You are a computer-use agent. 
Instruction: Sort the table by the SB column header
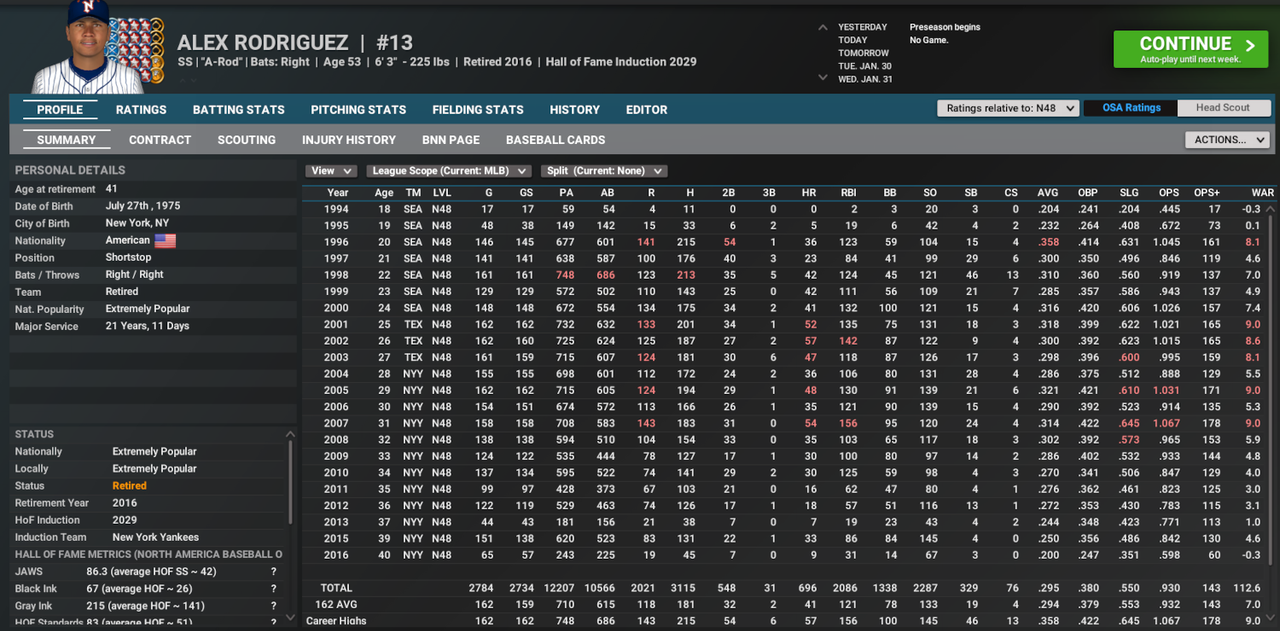[971, 193]
